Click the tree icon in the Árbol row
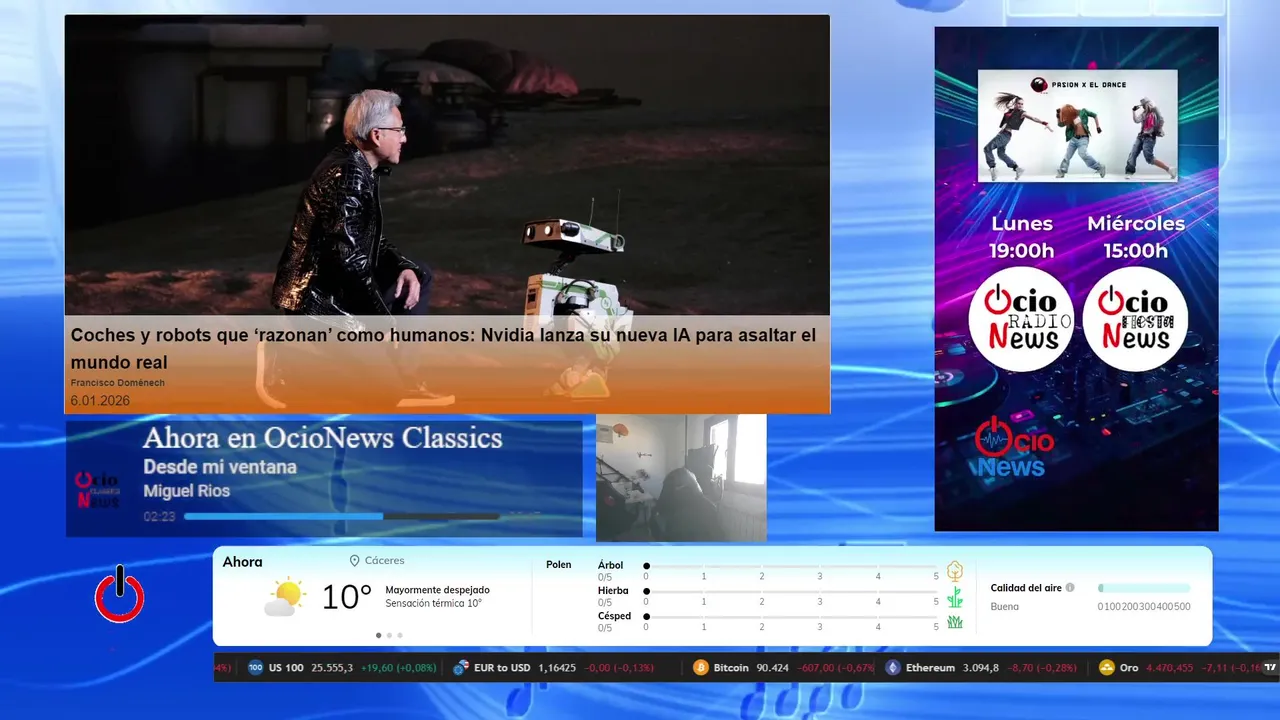The width and height of the screenshot is (1280, 720). tap(955, 571)
